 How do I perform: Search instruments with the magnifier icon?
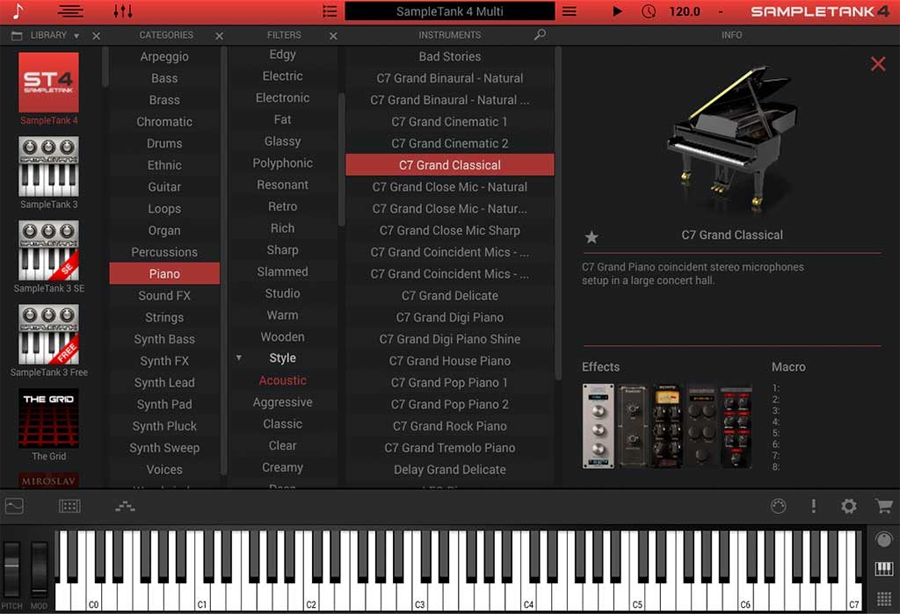click(x=540, y=35)
